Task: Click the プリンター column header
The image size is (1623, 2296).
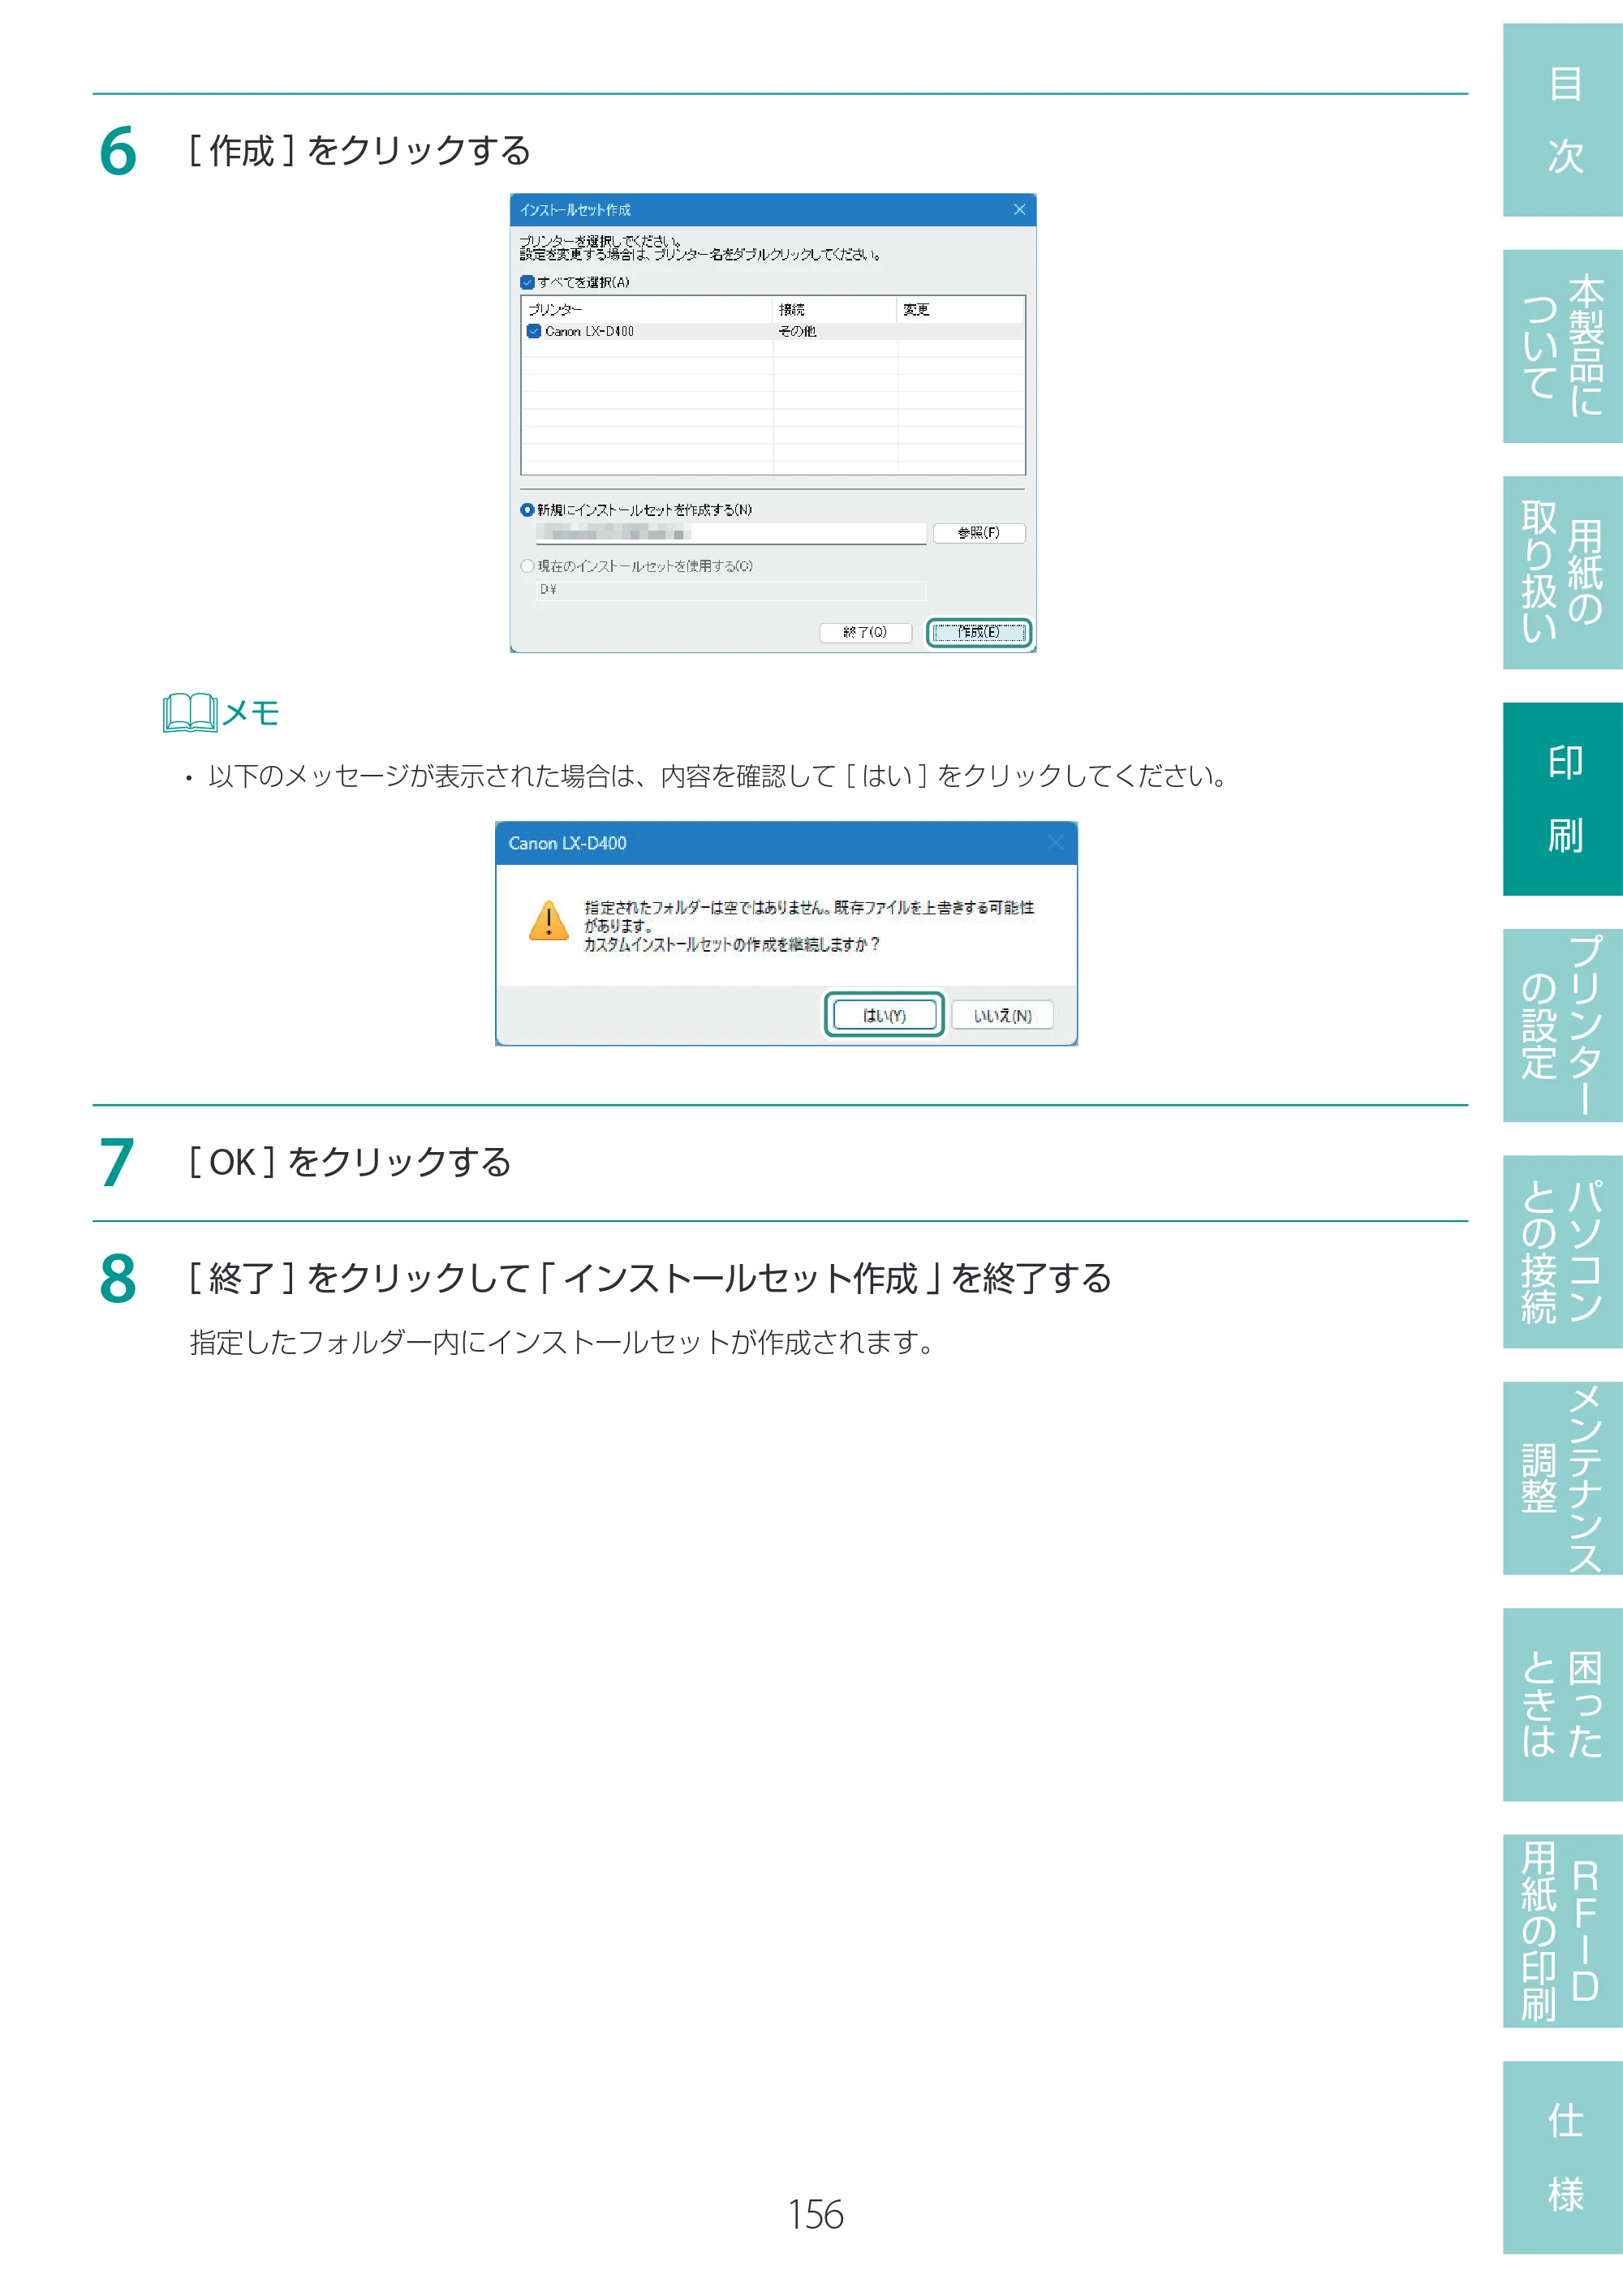Action: tap(648, 310)
